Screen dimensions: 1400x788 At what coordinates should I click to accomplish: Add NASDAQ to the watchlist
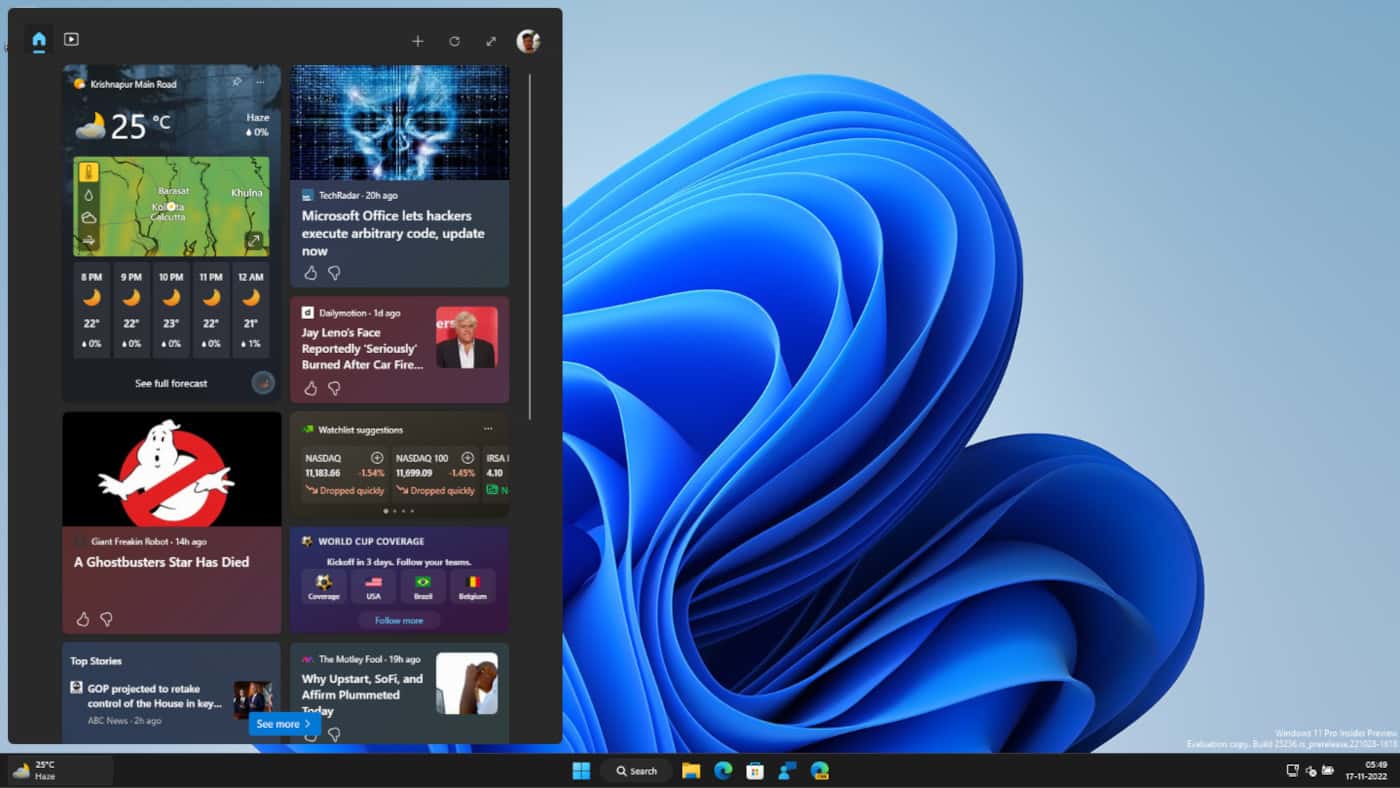(x=377, y=458)
